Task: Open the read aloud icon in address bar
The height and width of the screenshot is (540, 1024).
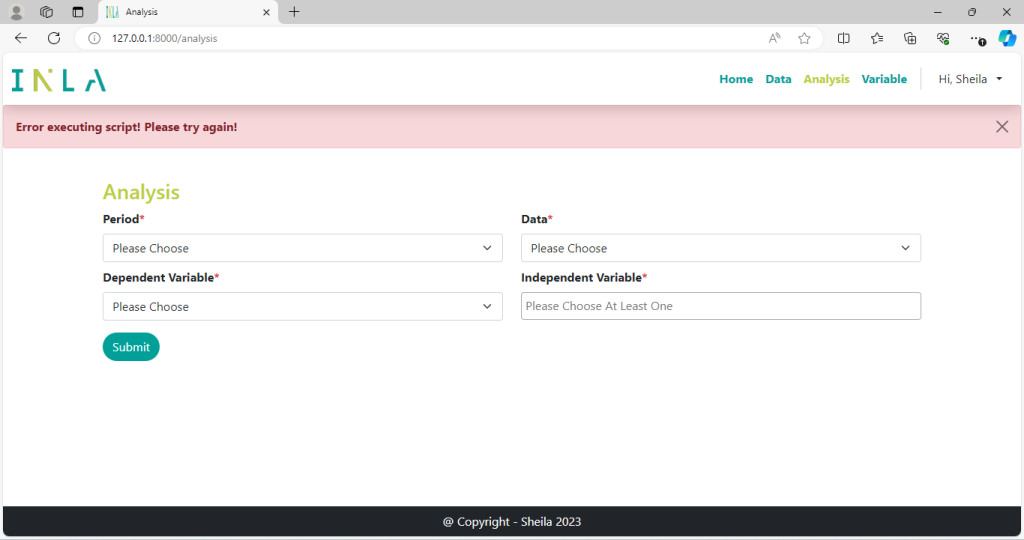Action: coord(775,39)
